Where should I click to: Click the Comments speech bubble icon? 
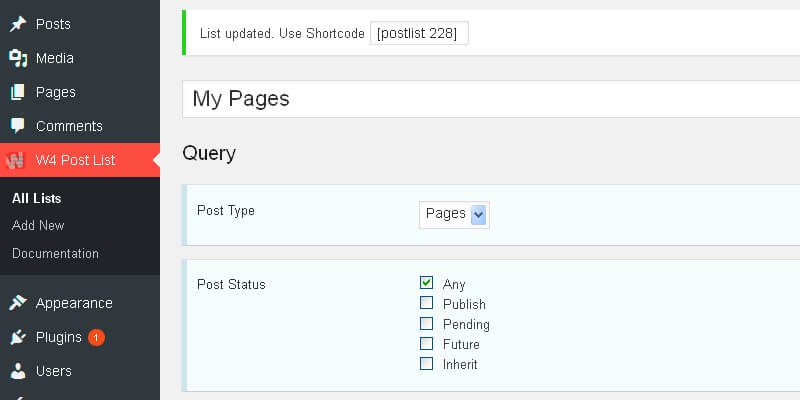tap(18, 126)
